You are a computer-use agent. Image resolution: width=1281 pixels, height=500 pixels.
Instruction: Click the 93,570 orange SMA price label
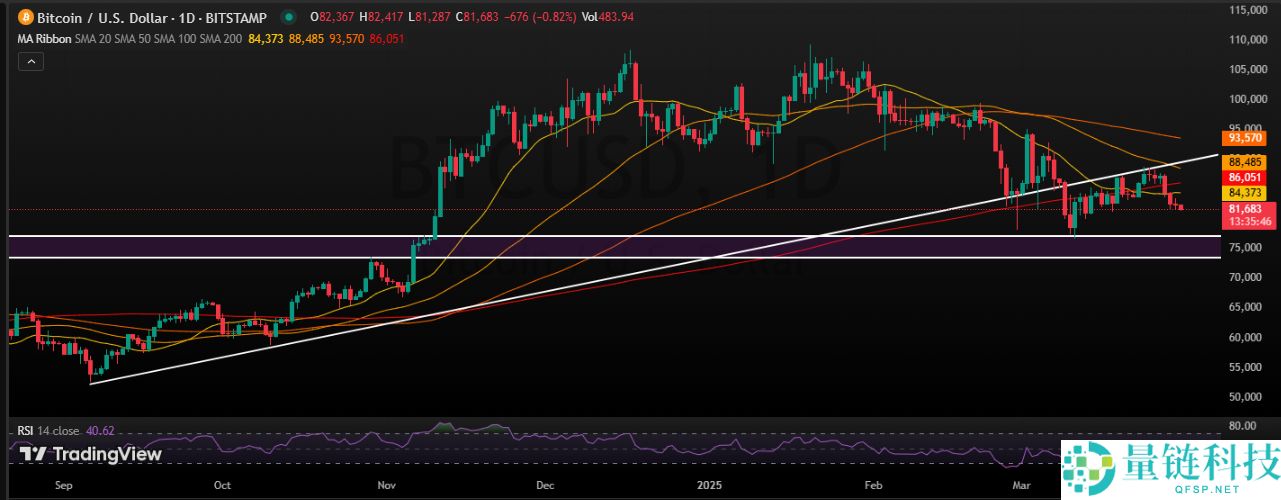1247,138
